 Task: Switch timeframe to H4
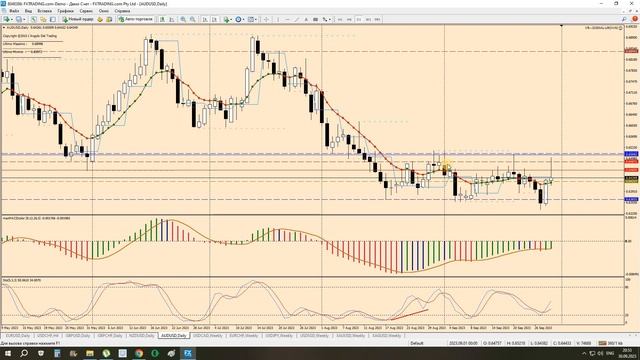(x=349, y=19)
